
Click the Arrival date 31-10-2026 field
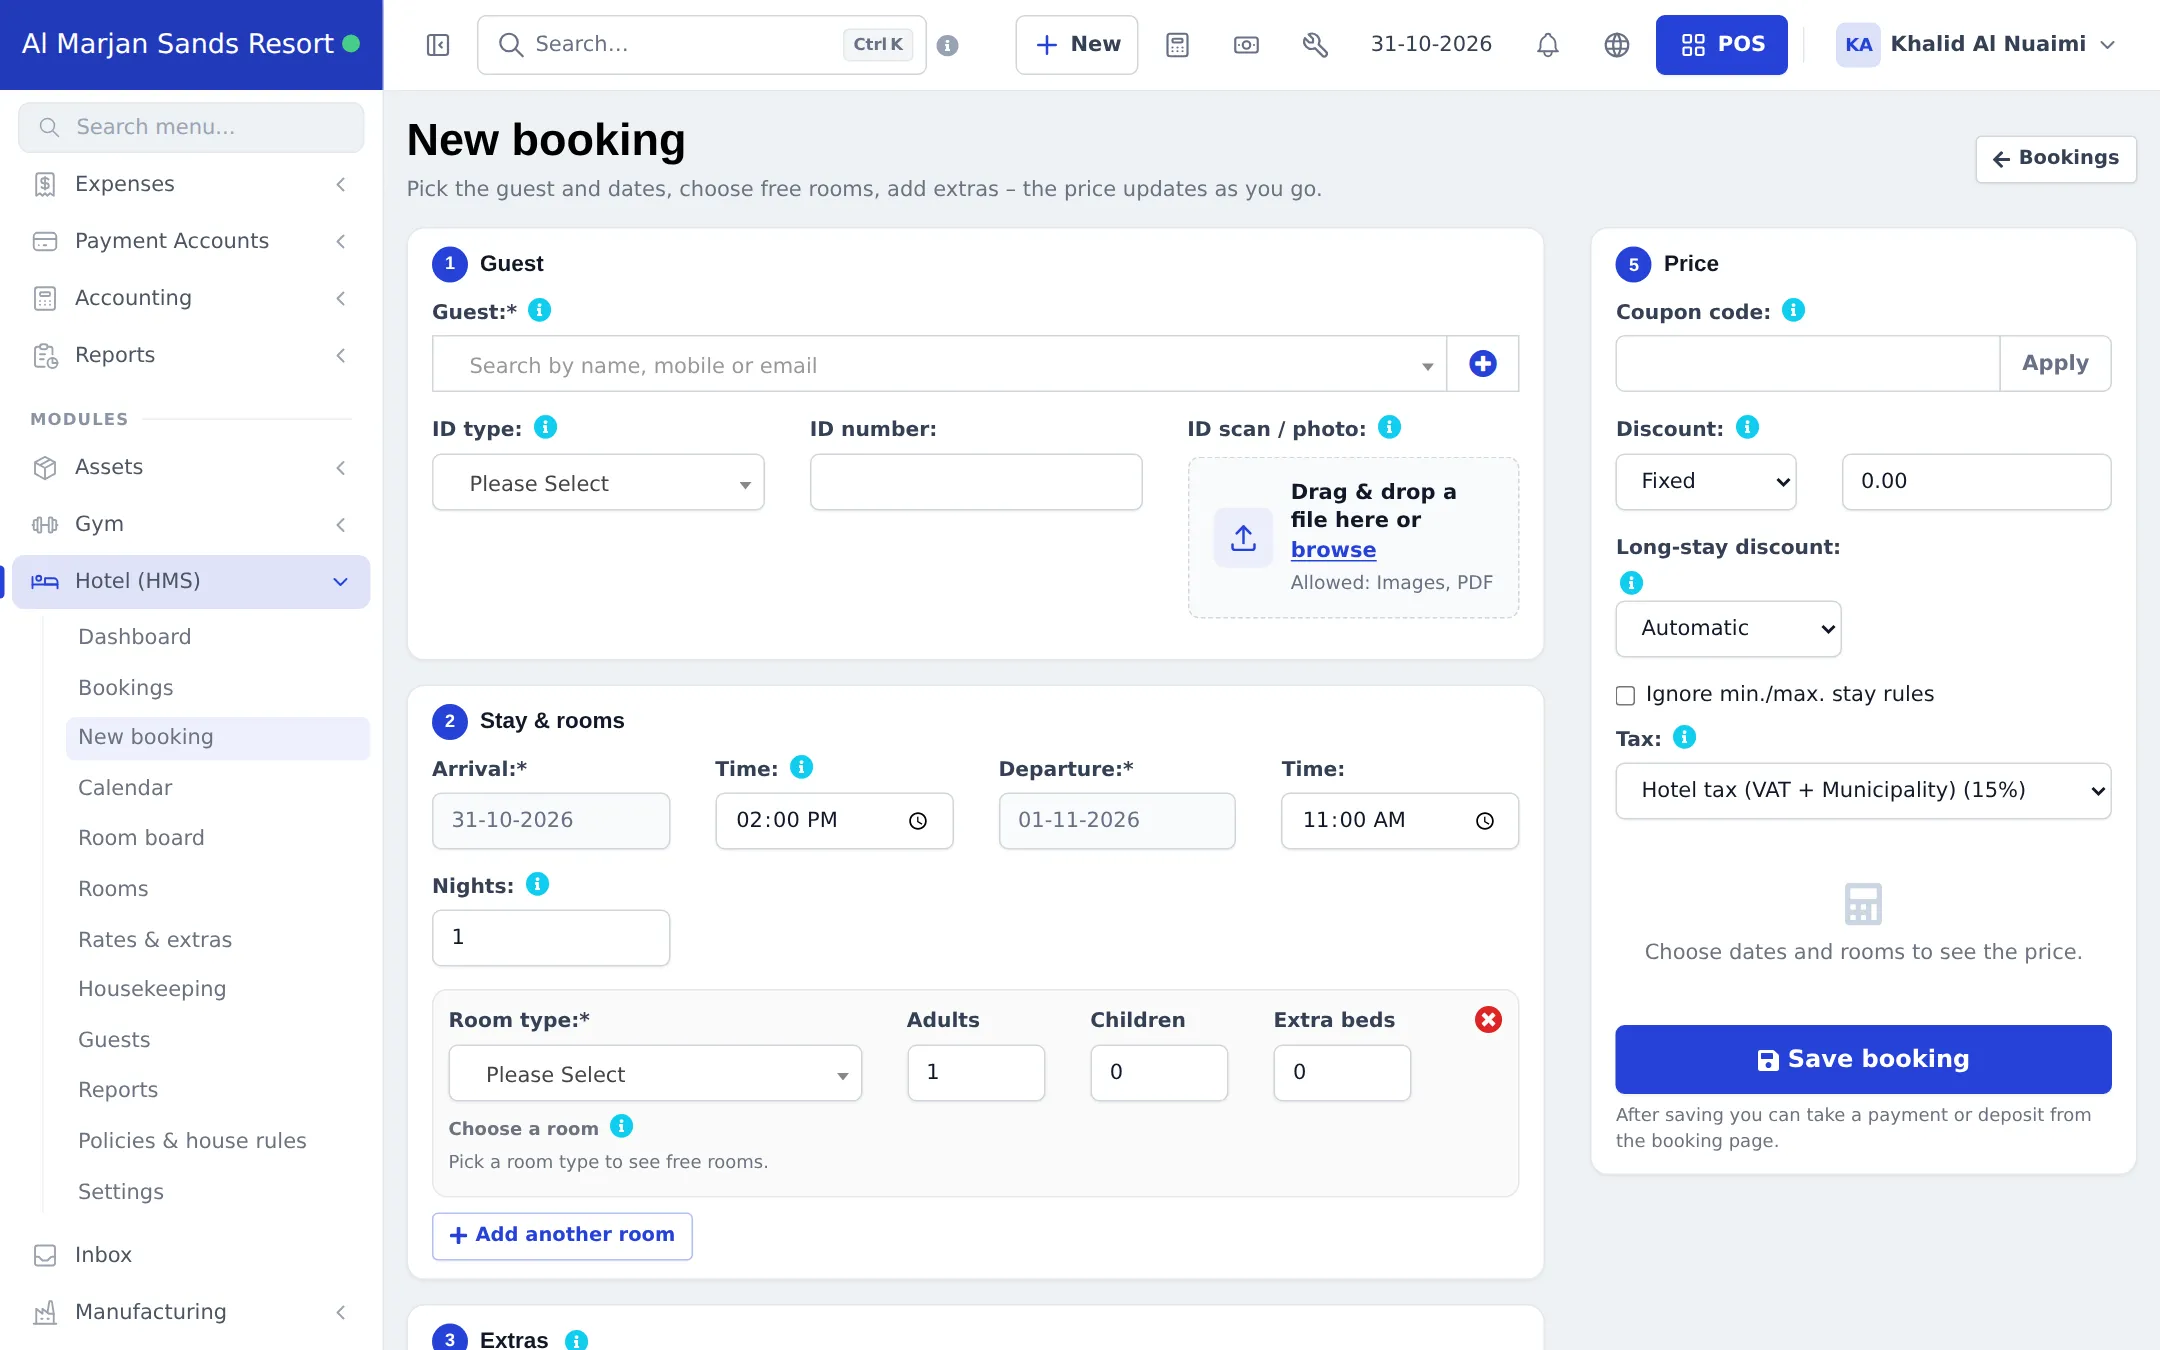[550, 821]
